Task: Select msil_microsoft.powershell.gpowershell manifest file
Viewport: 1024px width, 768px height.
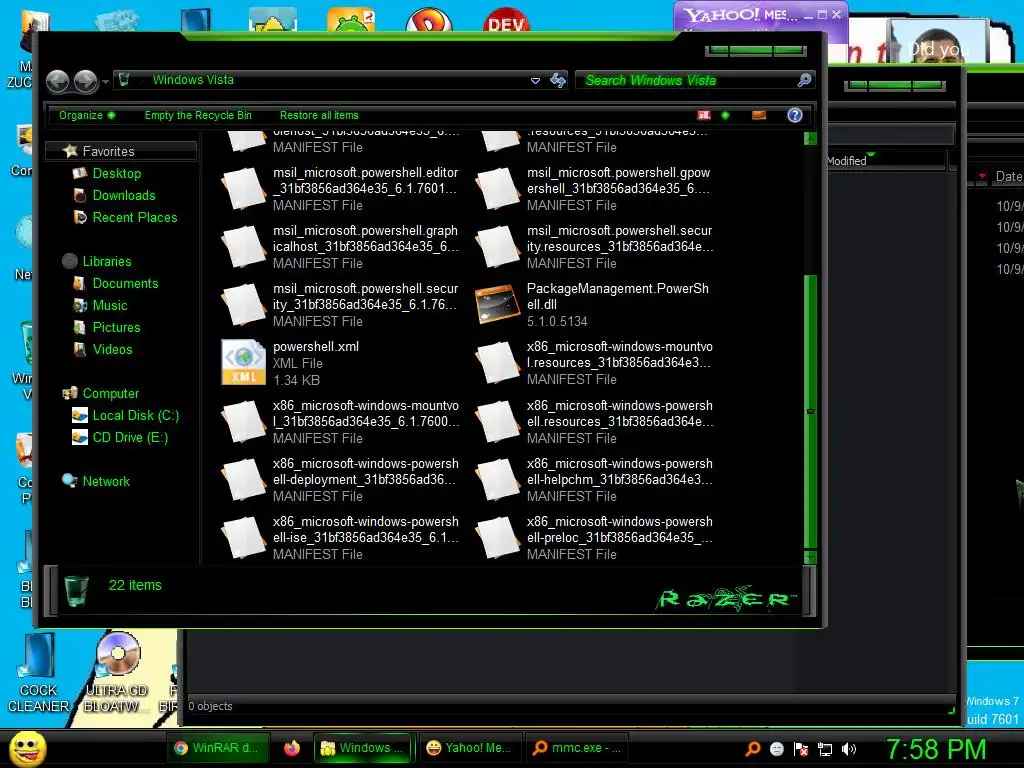Action: pos(595,189)
